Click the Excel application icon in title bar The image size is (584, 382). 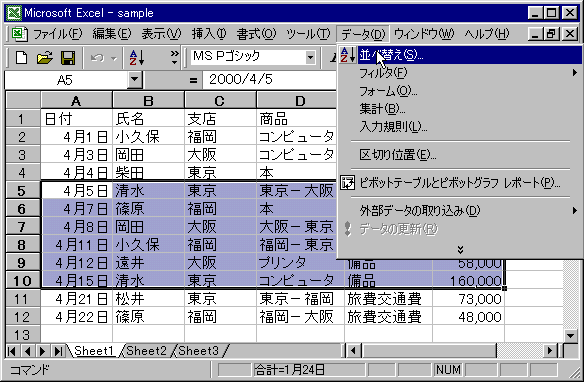pyautogui.click(x=14, y=13)
